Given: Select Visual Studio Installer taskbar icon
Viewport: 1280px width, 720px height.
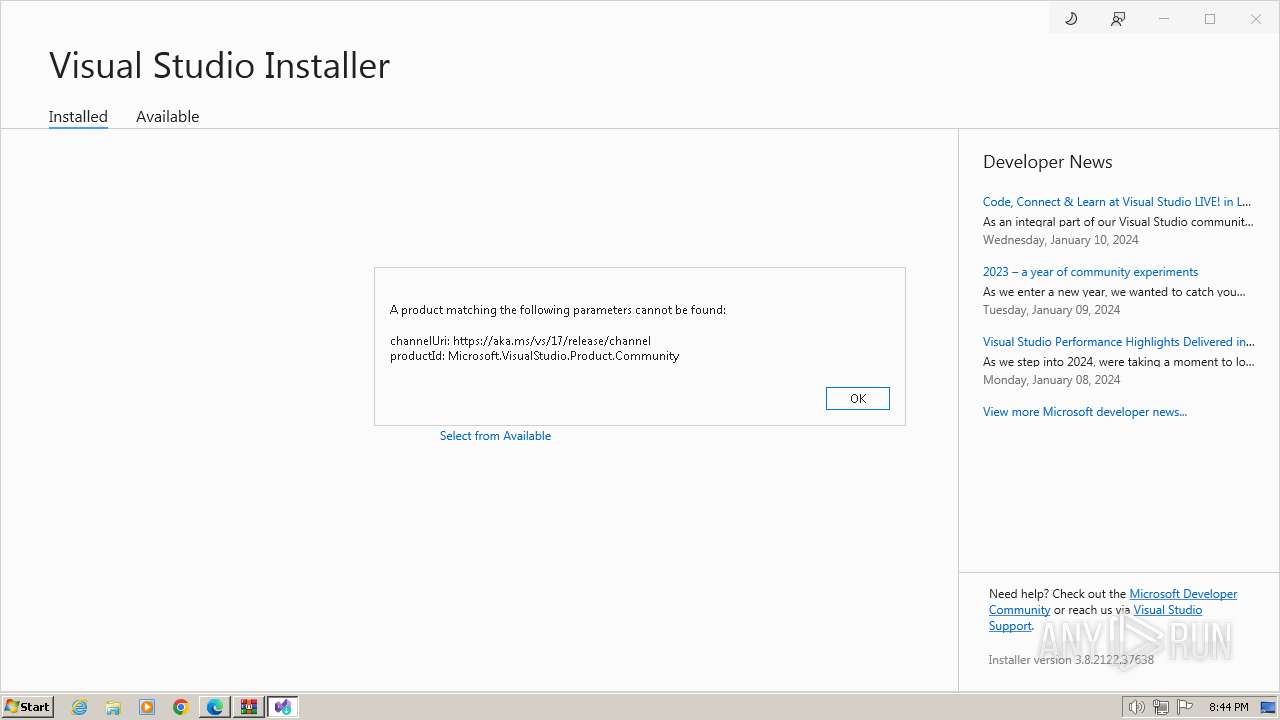Looking at the screenshot, I should click(283, 707).
